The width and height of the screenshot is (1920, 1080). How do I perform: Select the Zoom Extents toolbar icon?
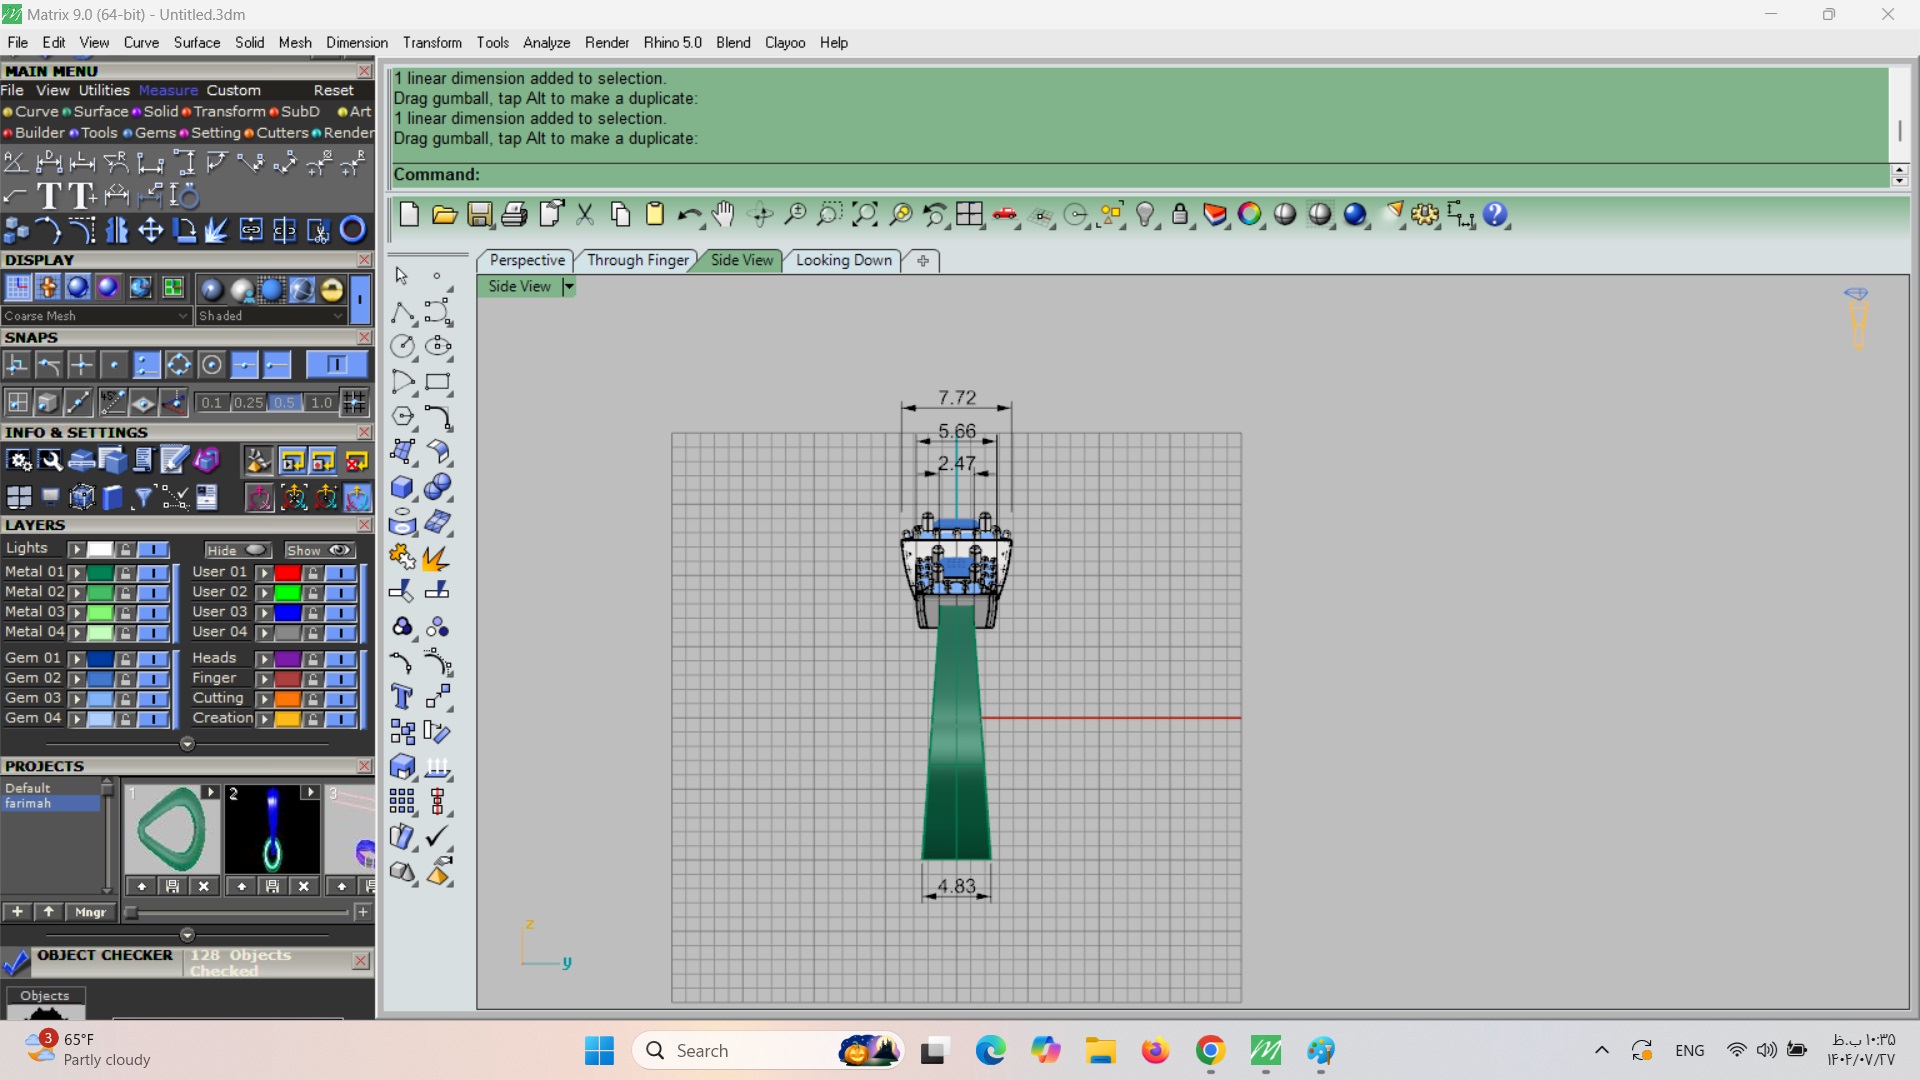click(865, 214)
